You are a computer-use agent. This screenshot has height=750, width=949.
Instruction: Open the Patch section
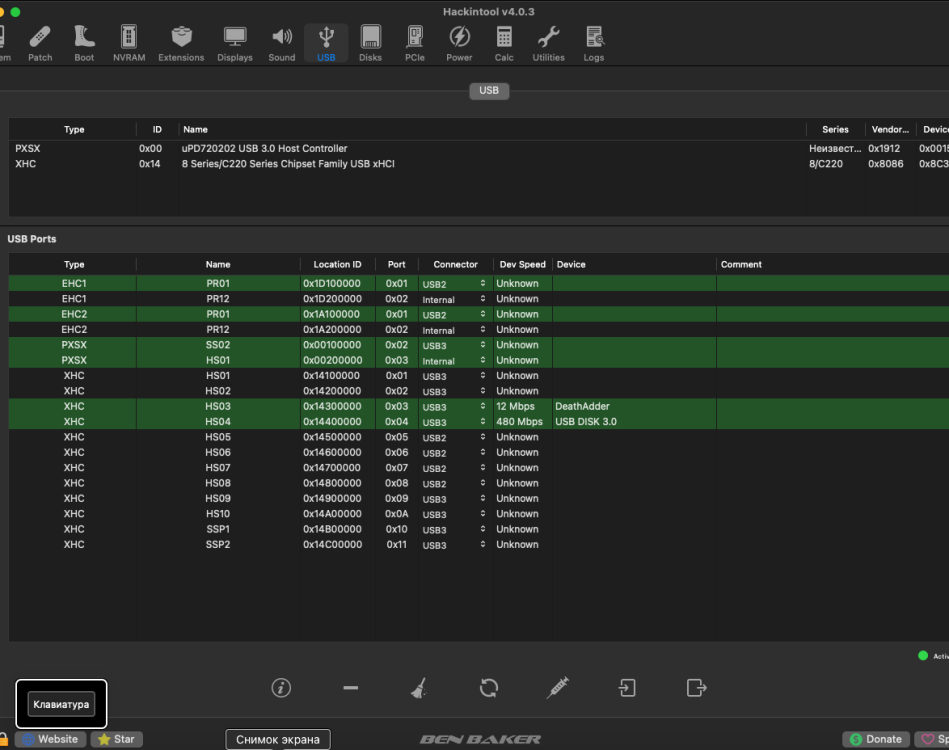click(x=40, y=44)
